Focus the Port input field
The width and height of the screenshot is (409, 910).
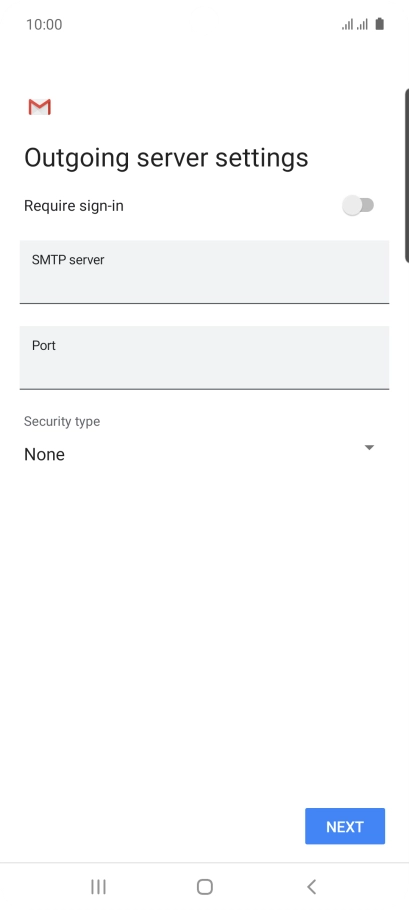coord(204,358)
